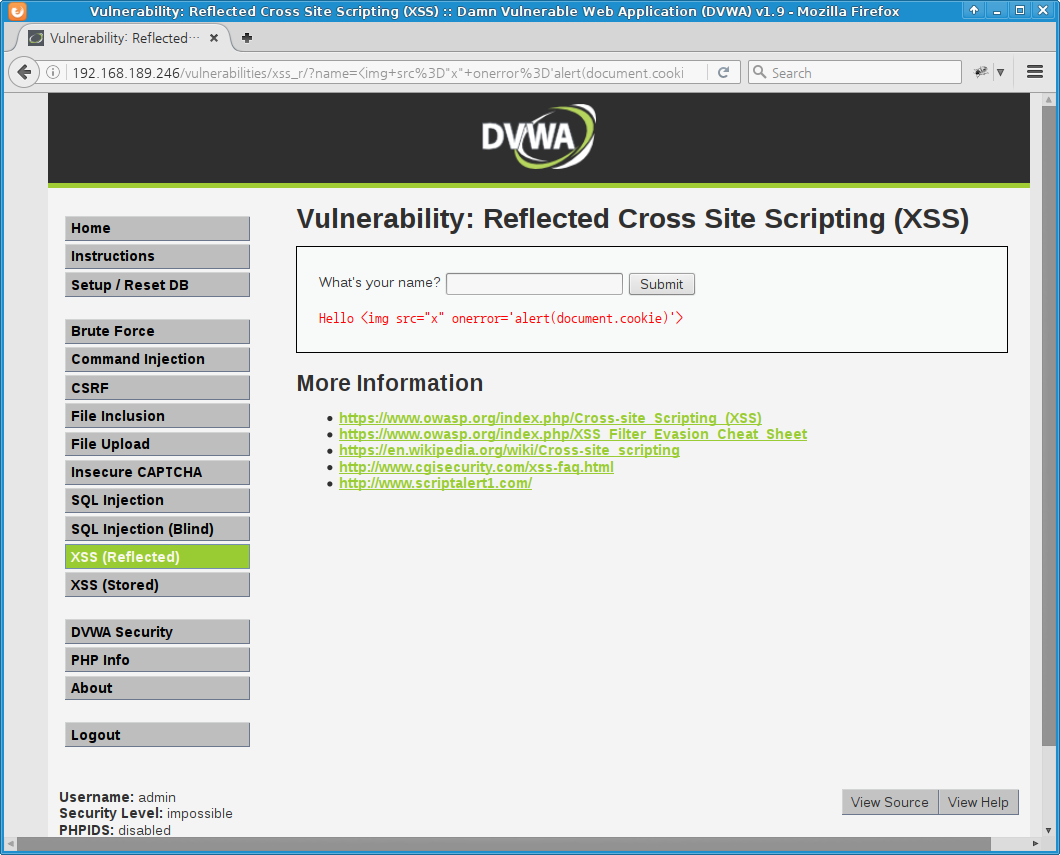Image resolution: width=1060 pixels, height=855 pixels.
Task: Click the Search box in toolbar
Action: [x=854, y=72]
